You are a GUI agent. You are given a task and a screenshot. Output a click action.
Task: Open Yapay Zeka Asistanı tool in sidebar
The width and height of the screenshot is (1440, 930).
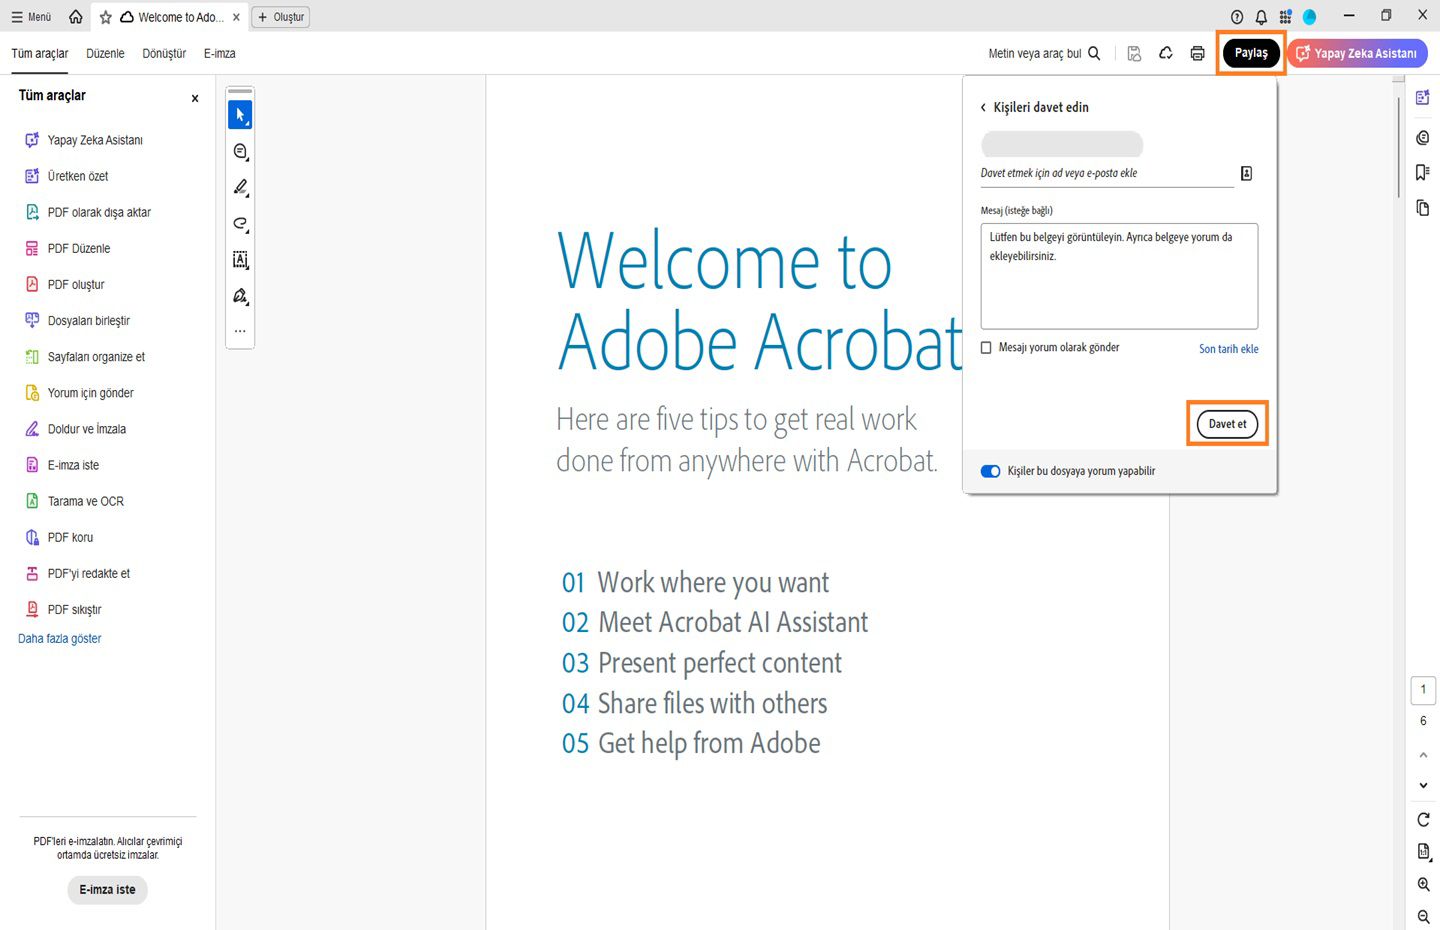(84, 140)
